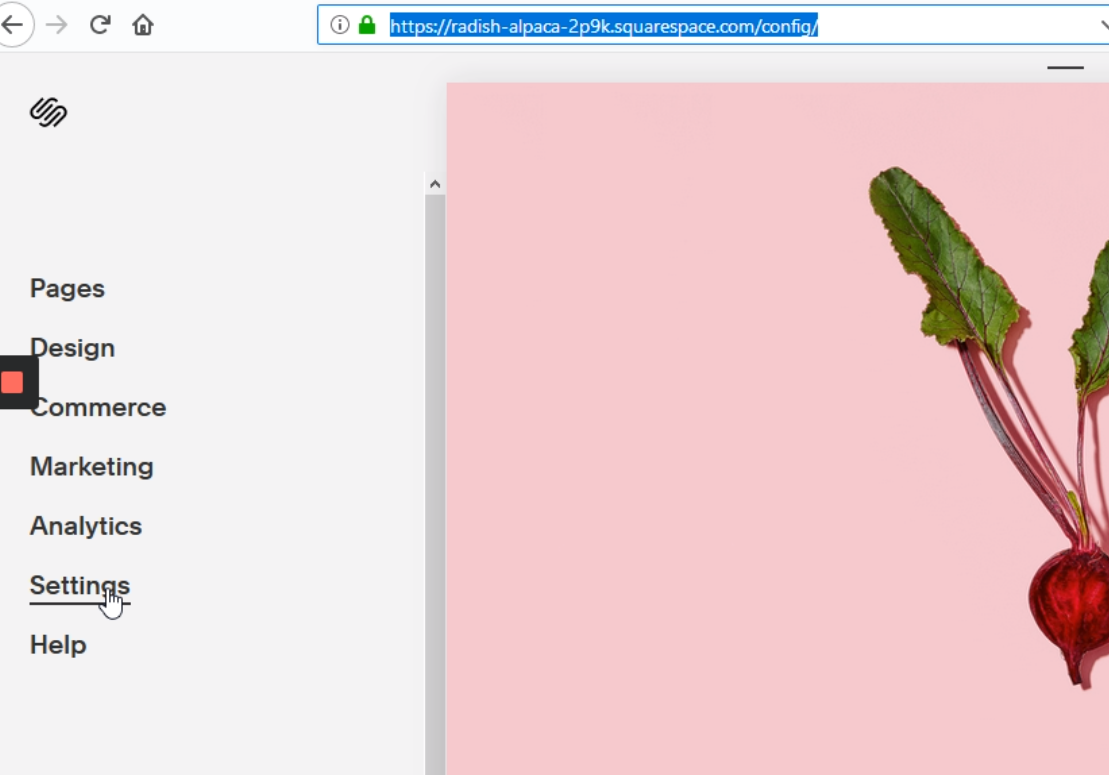
Task: Open the Marketing menu
Action: pyautogui.click(x=91, y=467)
